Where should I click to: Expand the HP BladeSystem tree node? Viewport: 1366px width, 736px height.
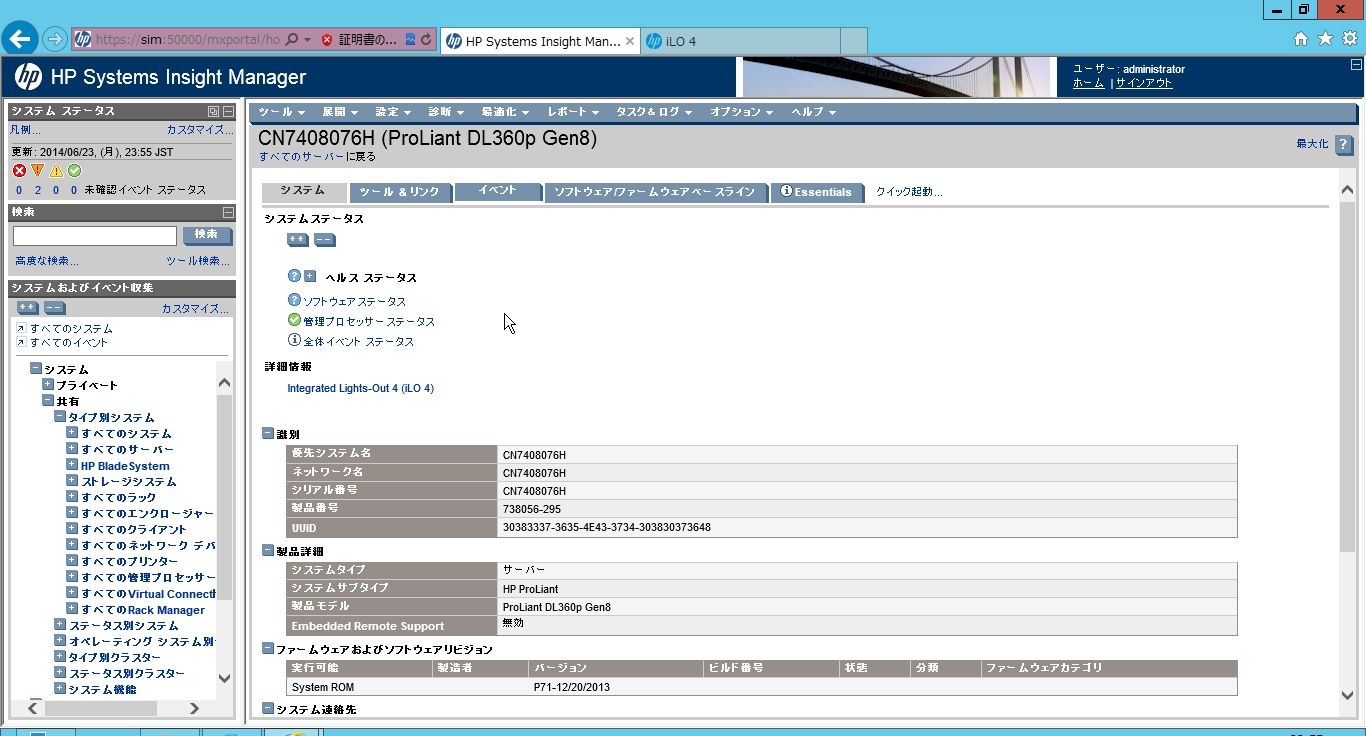72,464
